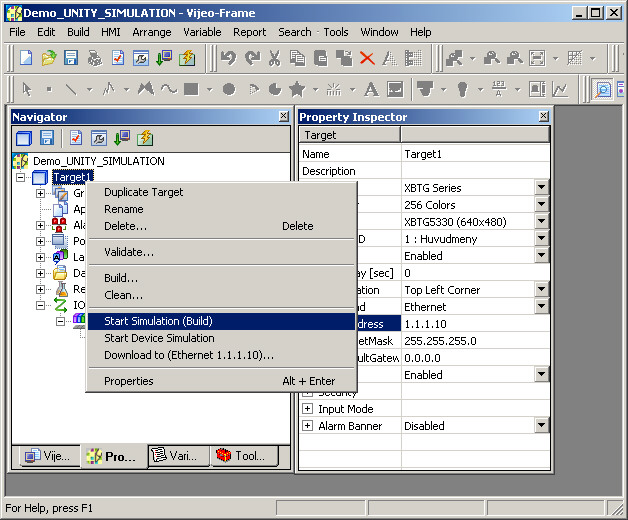Viewport: 628px width, 520px height.
Task: Click the Build wrench icon in main toolbar
Action: 141,58
